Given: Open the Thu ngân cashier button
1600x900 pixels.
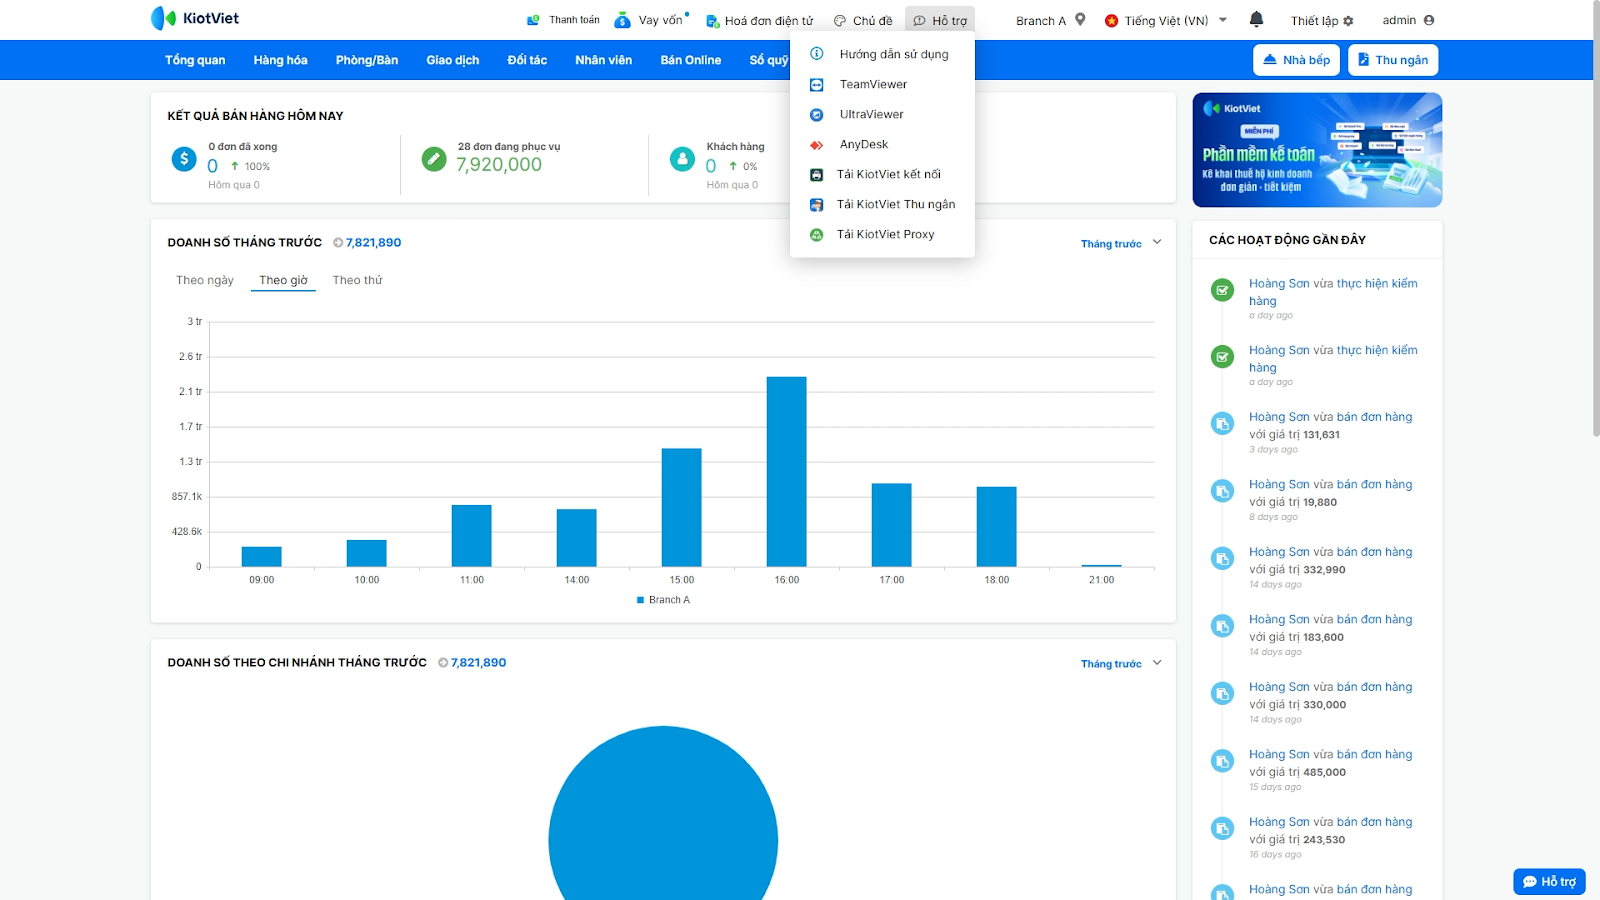Looking at the screenshot, I should click(1392, 60).
